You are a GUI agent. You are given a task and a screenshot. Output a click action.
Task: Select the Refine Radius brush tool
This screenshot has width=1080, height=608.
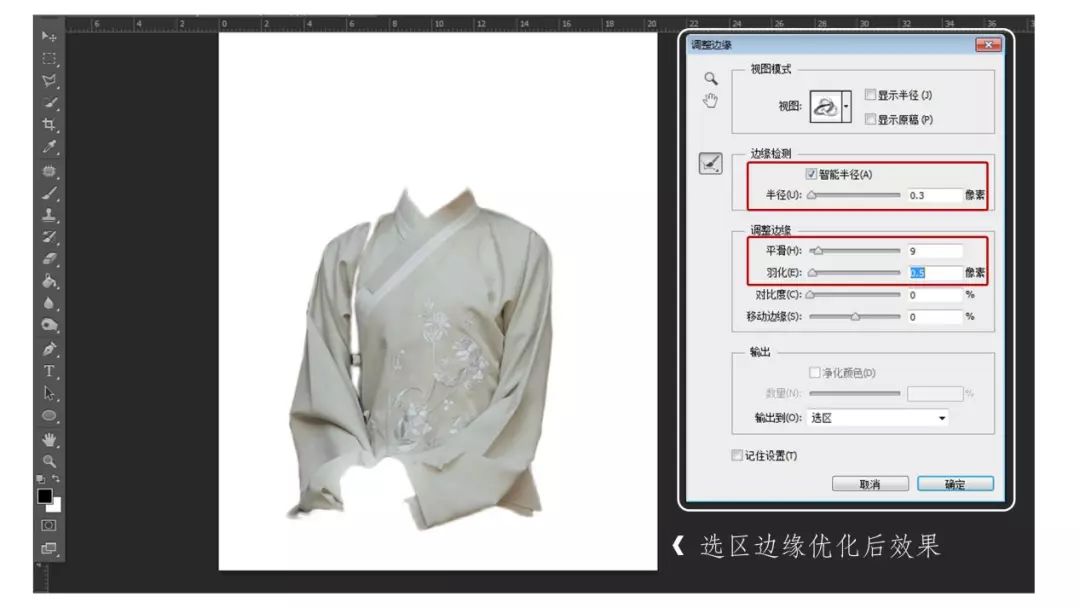tap(711, 163)
